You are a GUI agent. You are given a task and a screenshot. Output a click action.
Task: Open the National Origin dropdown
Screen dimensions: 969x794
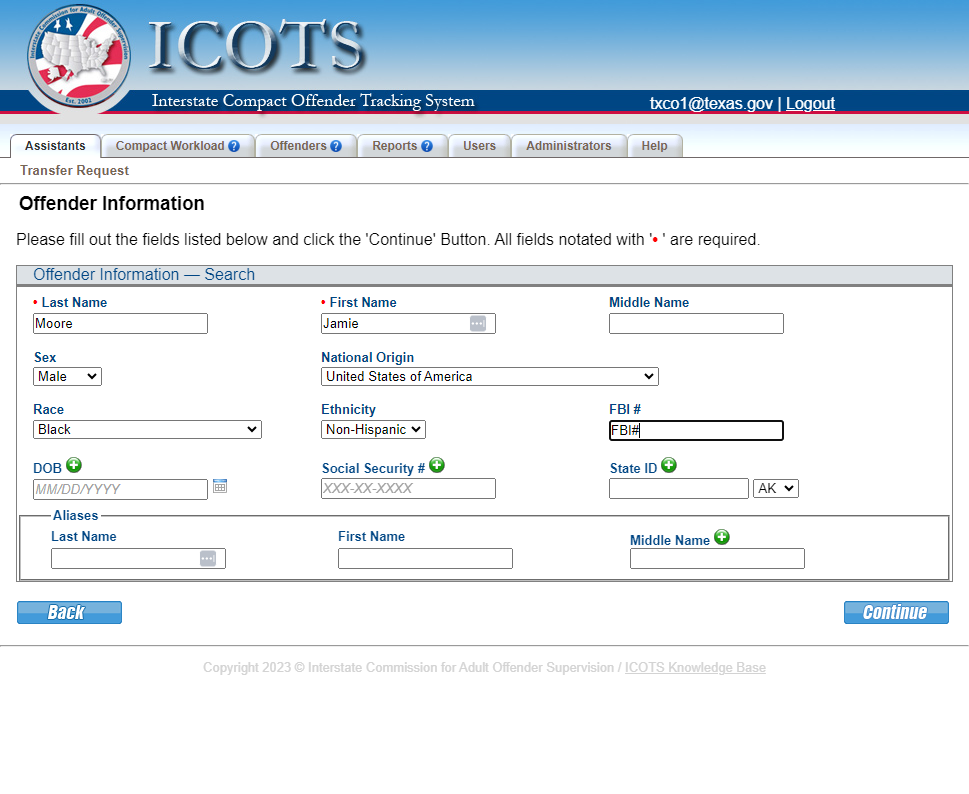coord(489,376)
